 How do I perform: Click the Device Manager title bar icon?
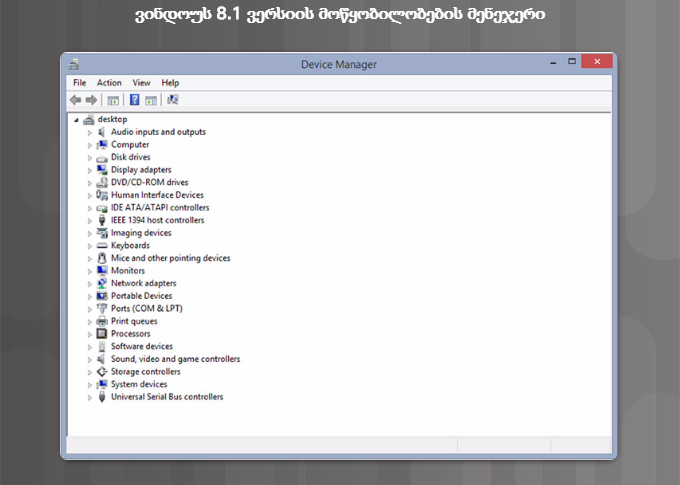pyautogui.click(x=73, y=64)
